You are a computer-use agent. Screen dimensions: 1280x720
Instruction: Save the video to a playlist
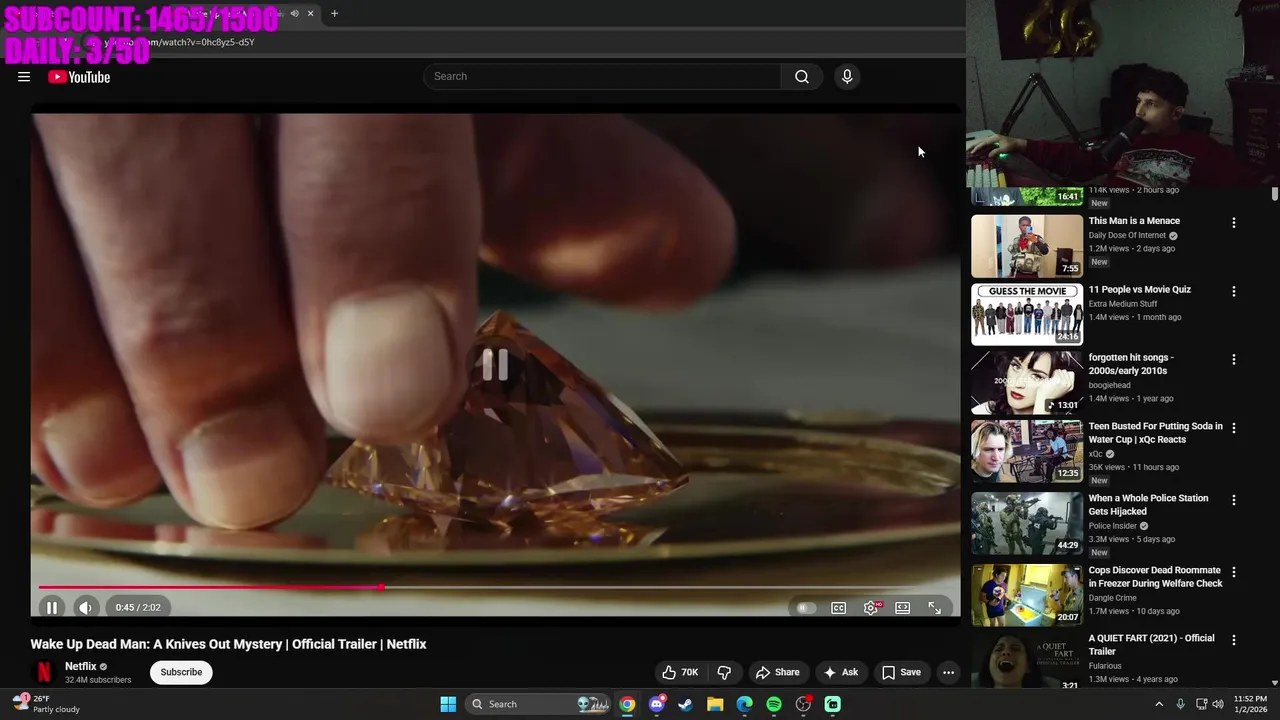pos(901,672)
